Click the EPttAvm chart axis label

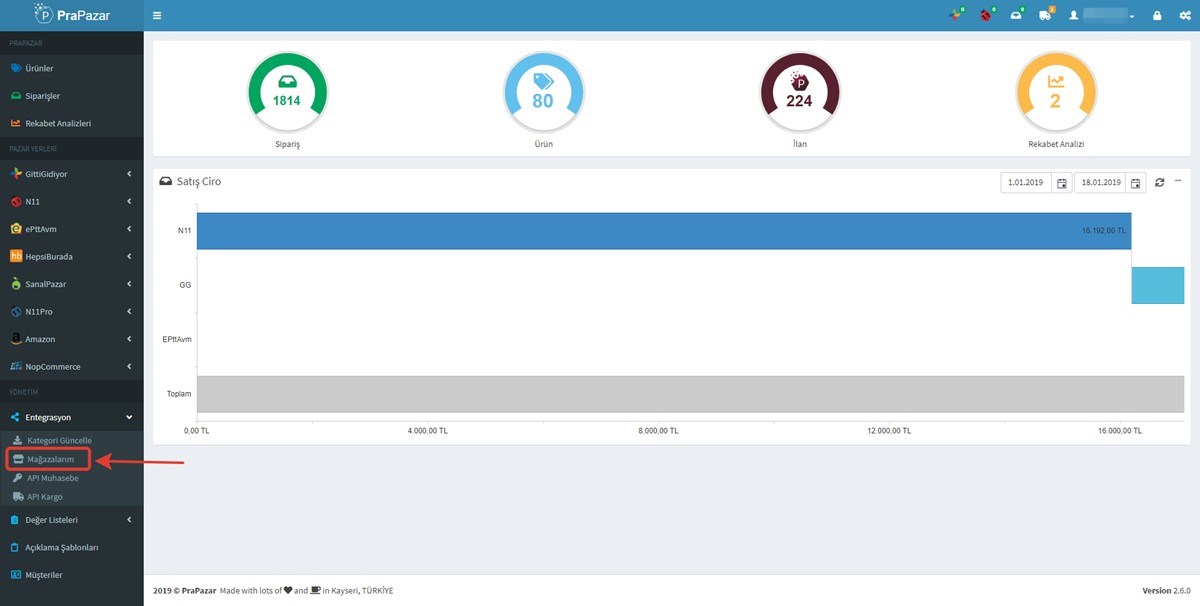(x=177, y=339)
